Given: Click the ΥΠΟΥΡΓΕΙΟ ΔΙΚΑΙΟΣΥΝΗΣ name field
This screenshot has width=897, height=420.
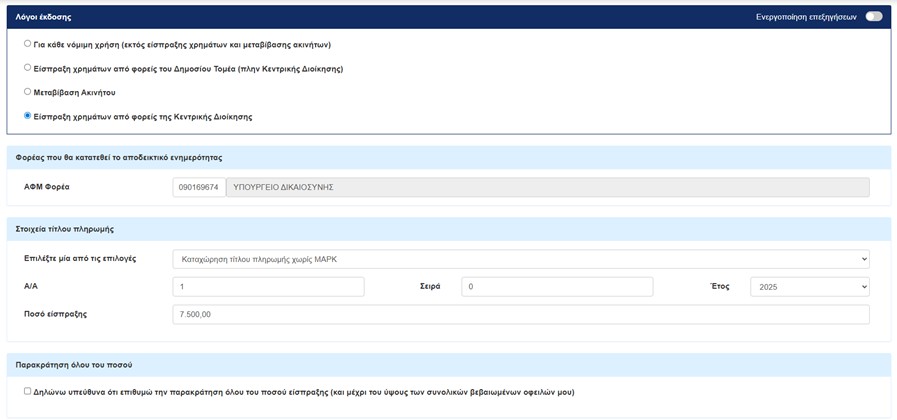Looking at the screenshot, I should [x=547, y=187].
